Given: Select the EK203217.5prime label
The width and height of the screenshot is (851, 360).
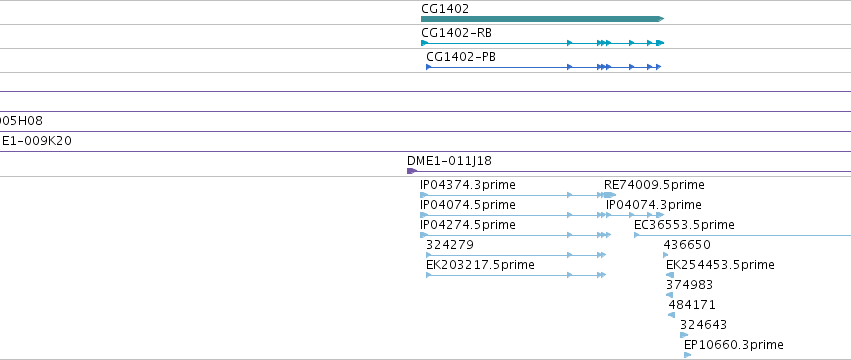Looking at the screenshot, I should pyautogui.click(x=480, y=265).
